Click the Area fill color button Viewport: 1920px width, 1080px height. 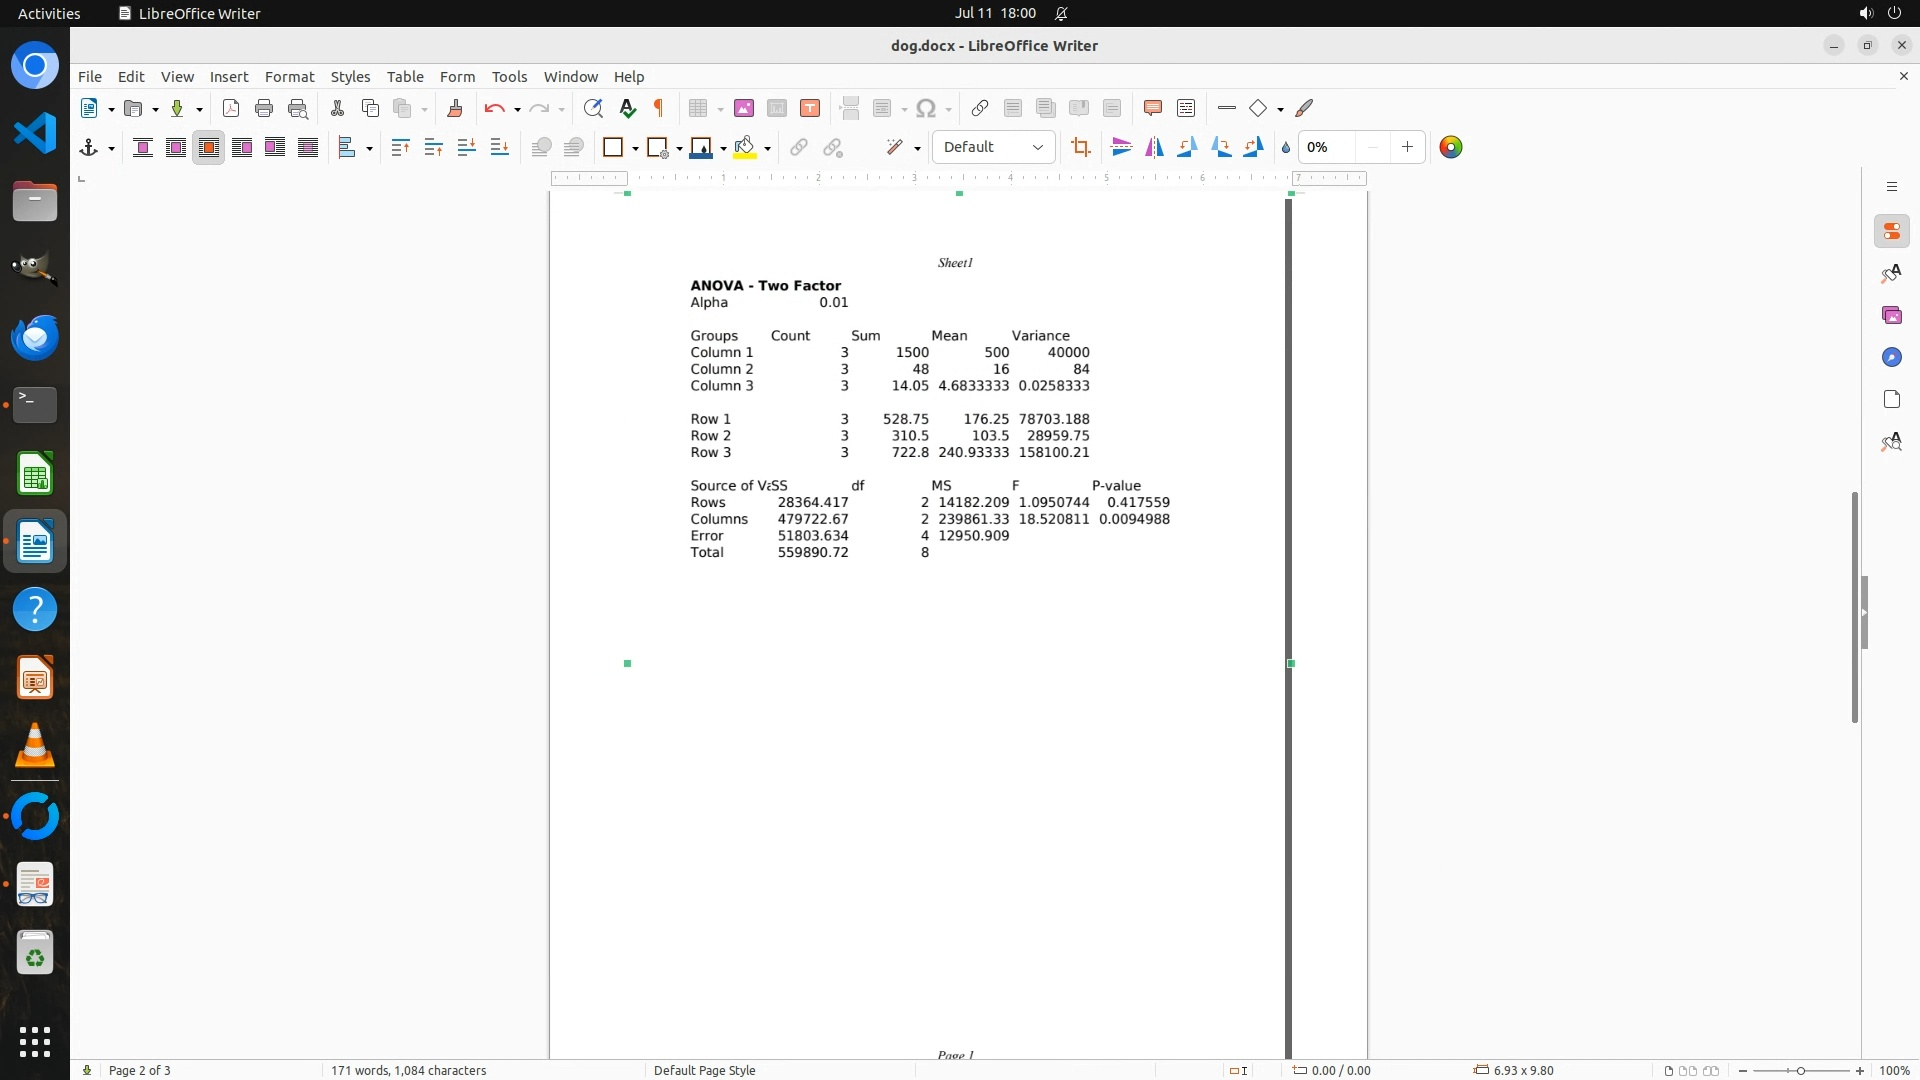[744, 148]
